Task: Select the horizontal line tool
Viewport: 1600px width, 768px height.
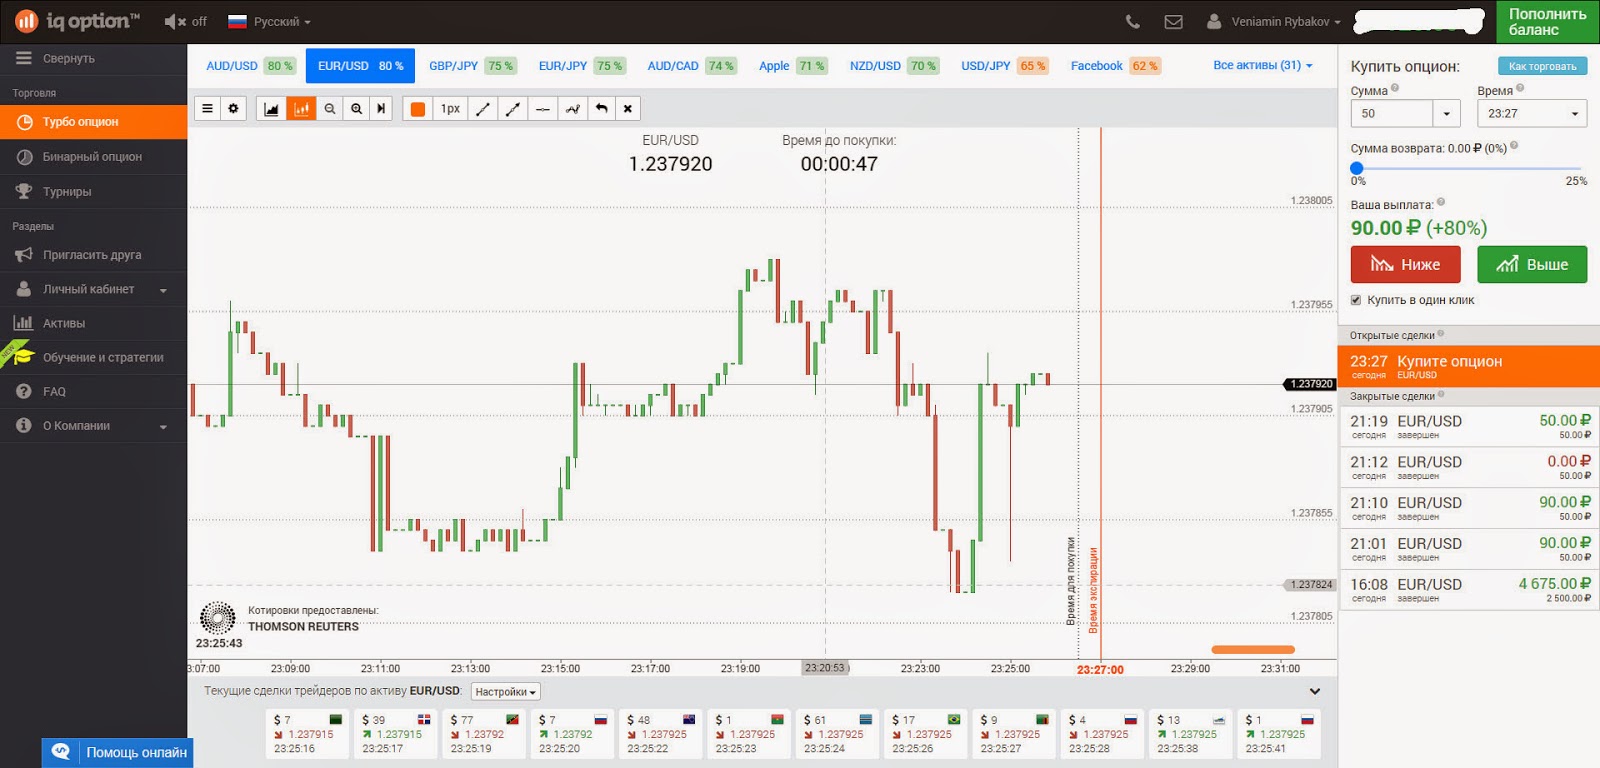Action: (x=542, y=108)
